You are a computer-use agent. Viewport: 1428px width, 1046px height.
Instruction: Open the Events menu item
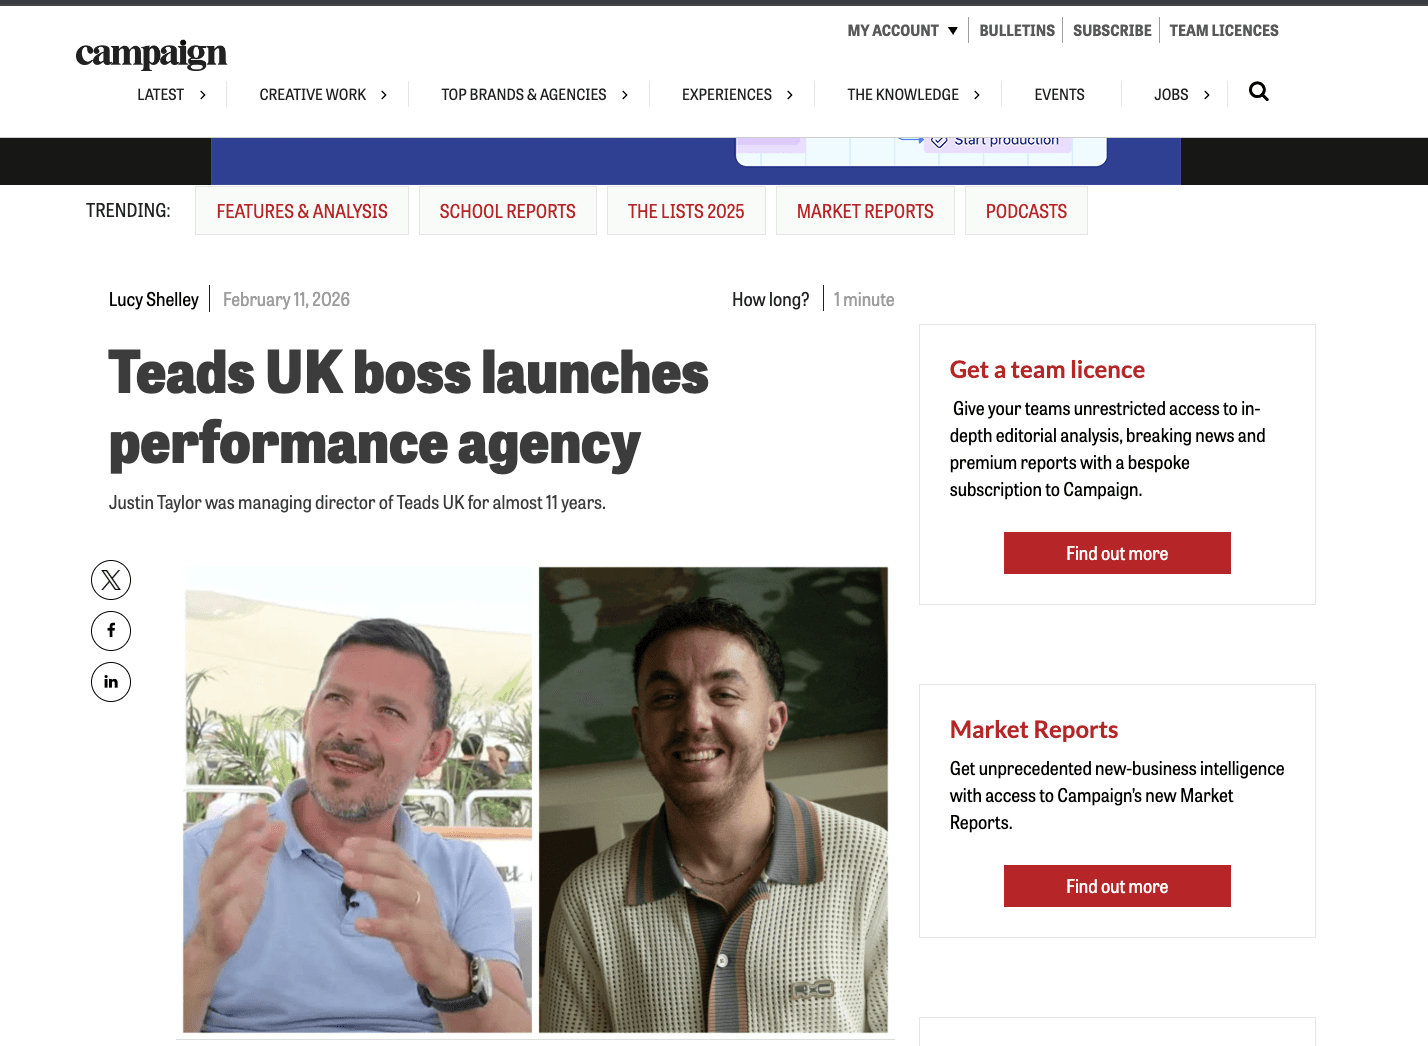click(1059, 95)
